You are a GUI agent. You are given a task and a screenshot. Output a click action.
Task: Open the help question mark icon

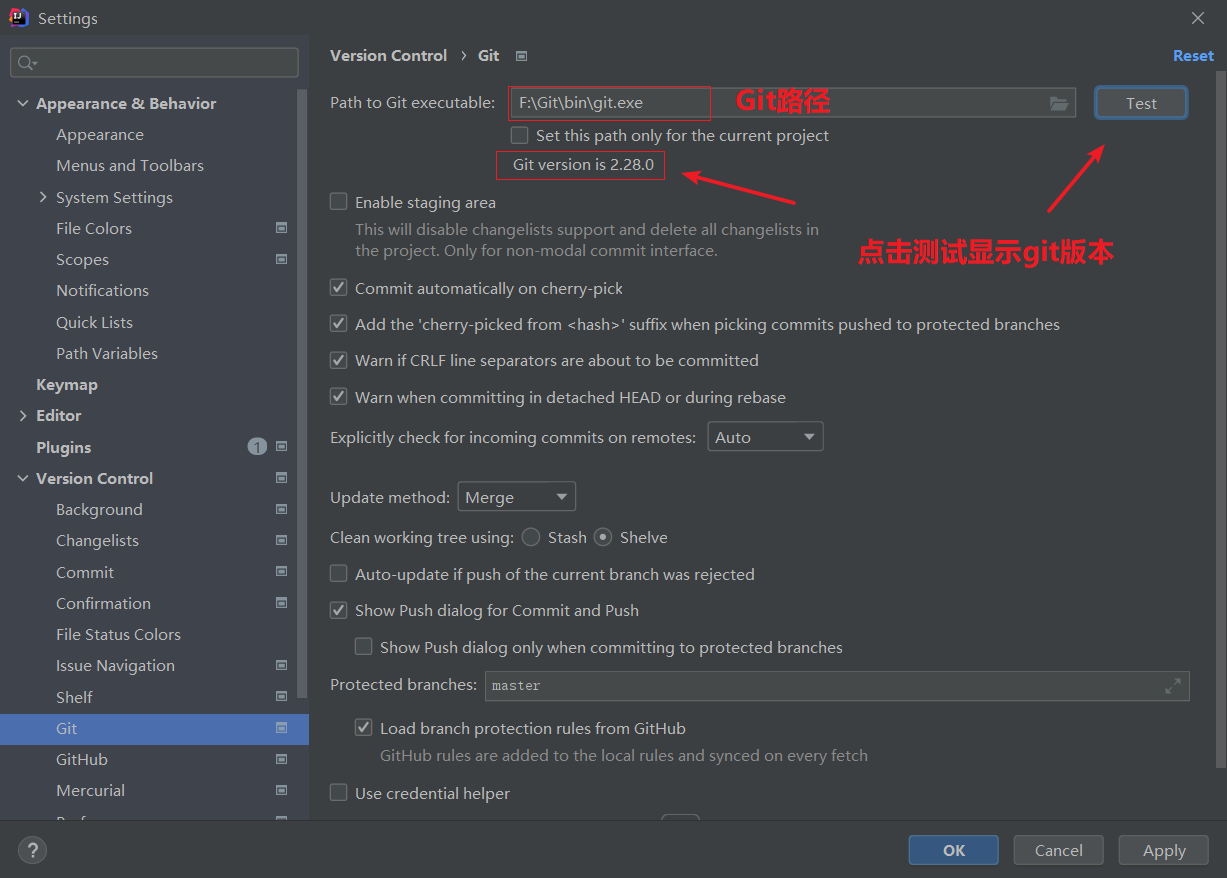32,850
